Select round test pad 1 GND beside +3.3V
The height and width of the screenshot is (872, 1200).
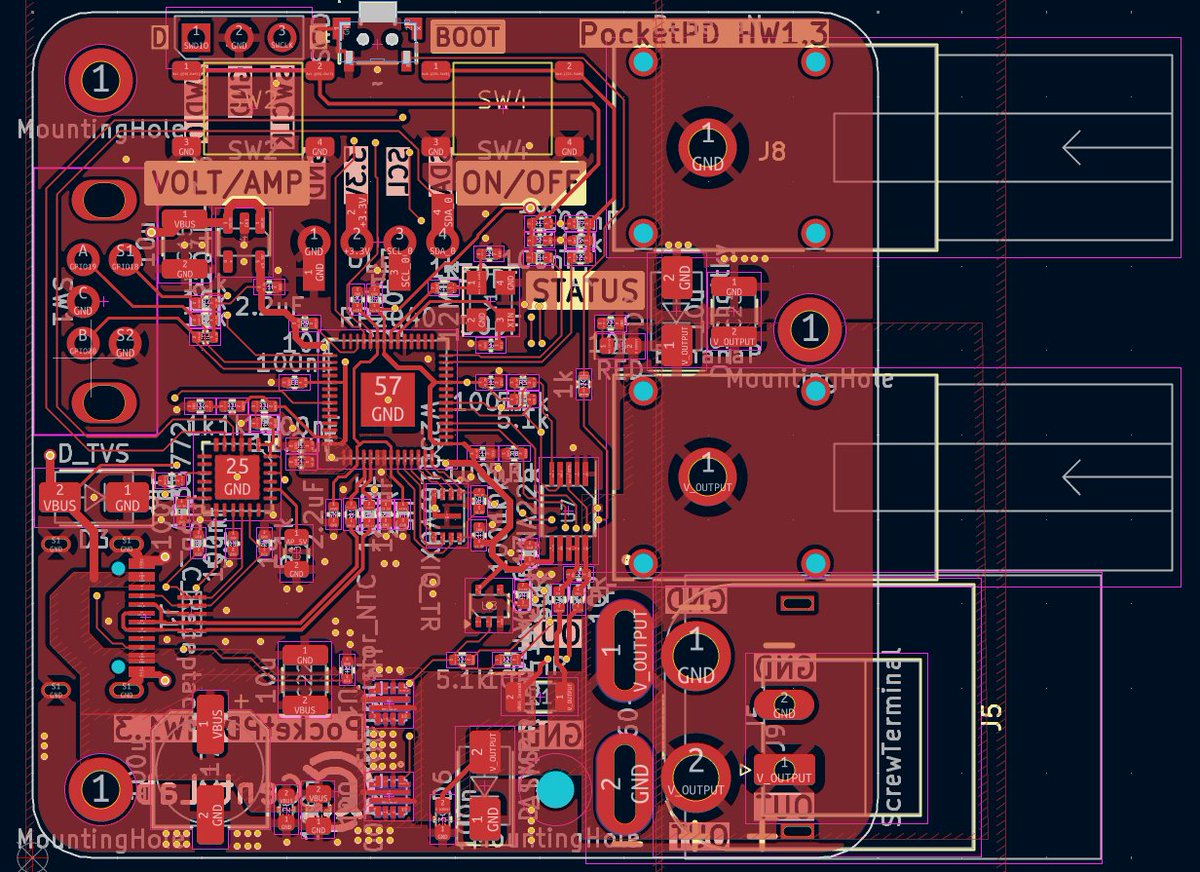pyautogui.click(x=313, y=243)
